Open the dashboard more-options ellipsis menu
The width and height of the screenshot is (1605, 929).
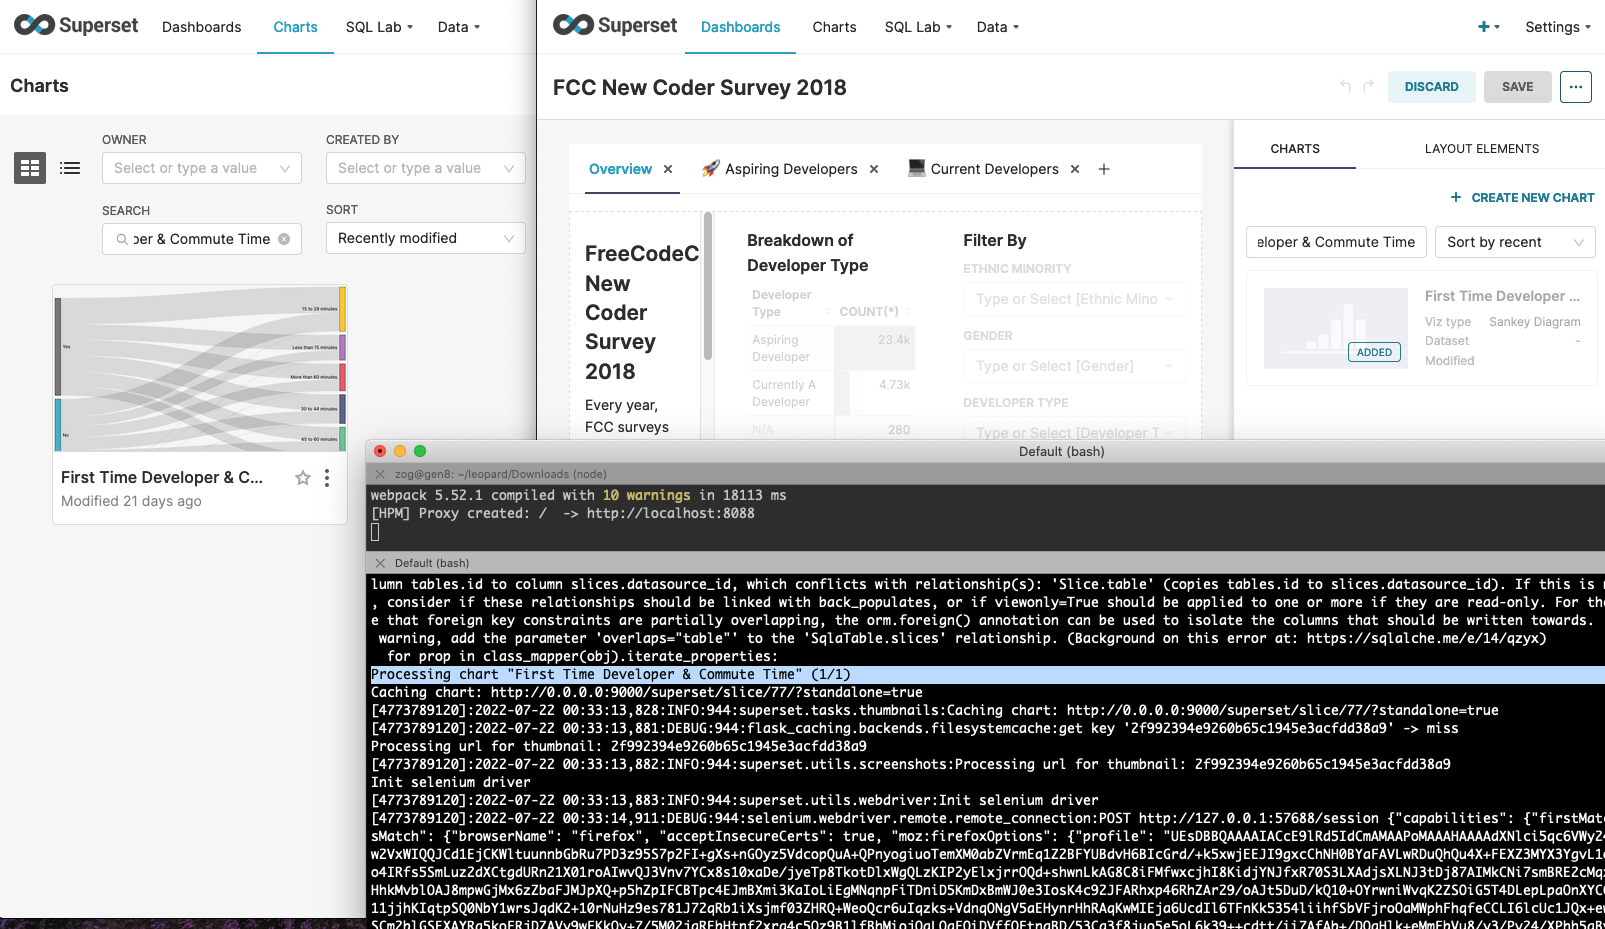tap(1576, 87)
